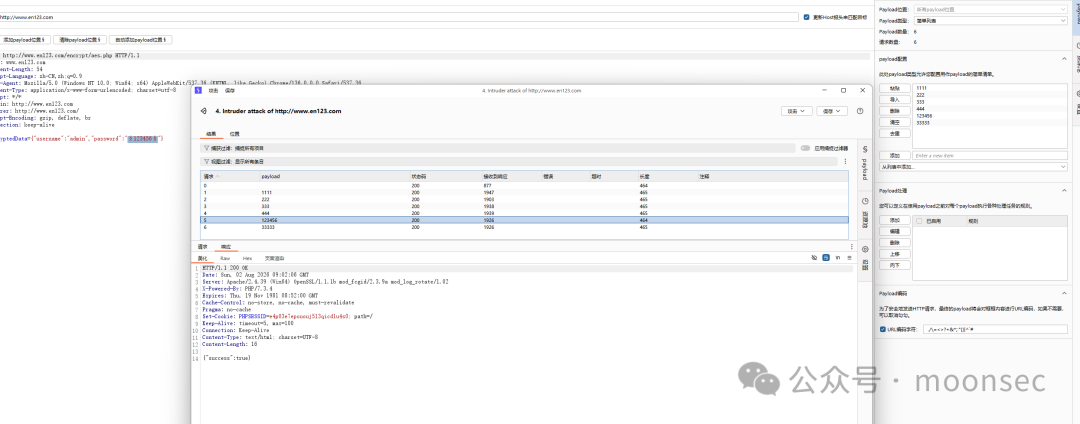Open the three-dot menu above the response pane
The image size is (1080, 424).
[x=851, y=246]
